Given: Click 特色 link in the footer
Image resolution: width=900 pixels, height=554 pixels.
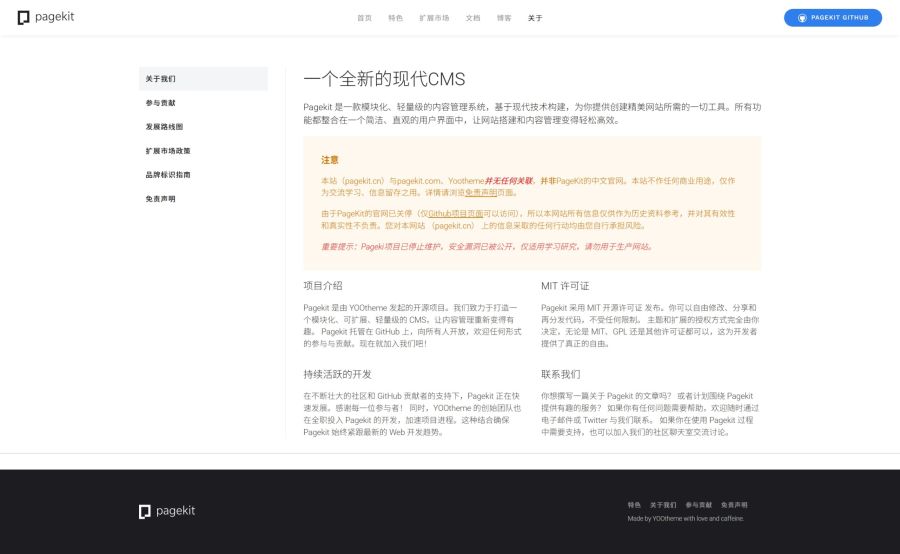Looking at the screenshot, I should [x=634, y=505].
